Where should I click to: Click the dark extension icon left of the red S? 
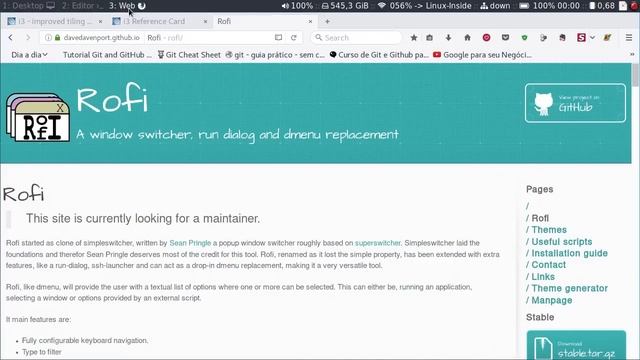(562, 38)
